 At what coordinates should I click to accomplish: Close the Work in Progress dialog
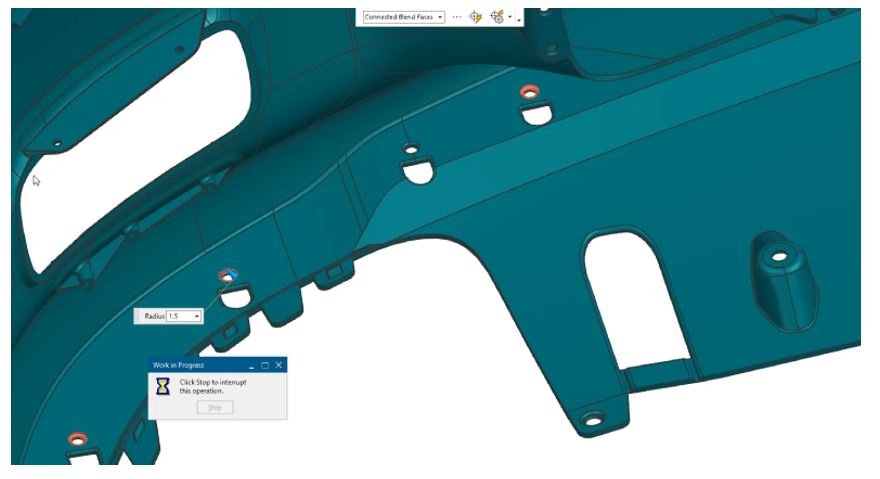click(279, 365)
